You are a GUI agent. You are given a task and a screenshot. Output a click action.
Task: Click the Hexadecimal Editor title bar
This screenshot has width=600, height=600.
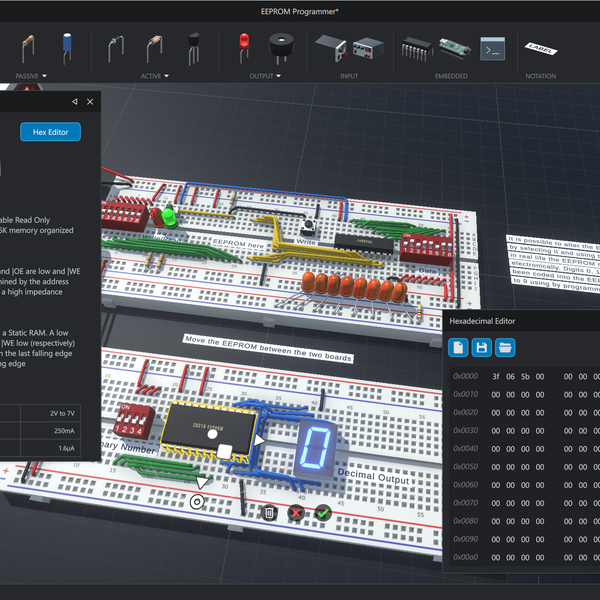pos(521,321)
